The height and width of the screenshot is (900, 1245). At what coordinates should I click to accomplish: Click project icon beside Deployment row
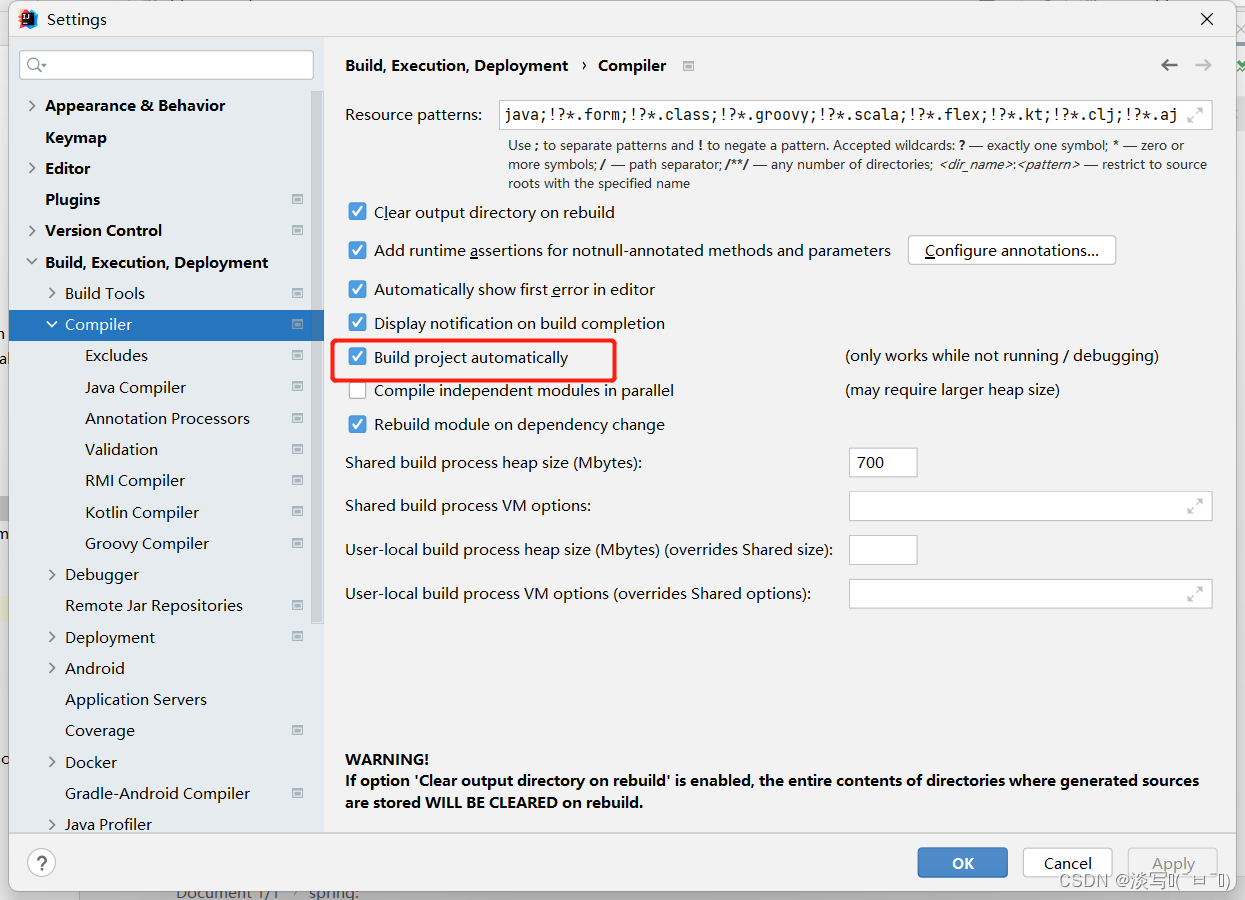297,637
